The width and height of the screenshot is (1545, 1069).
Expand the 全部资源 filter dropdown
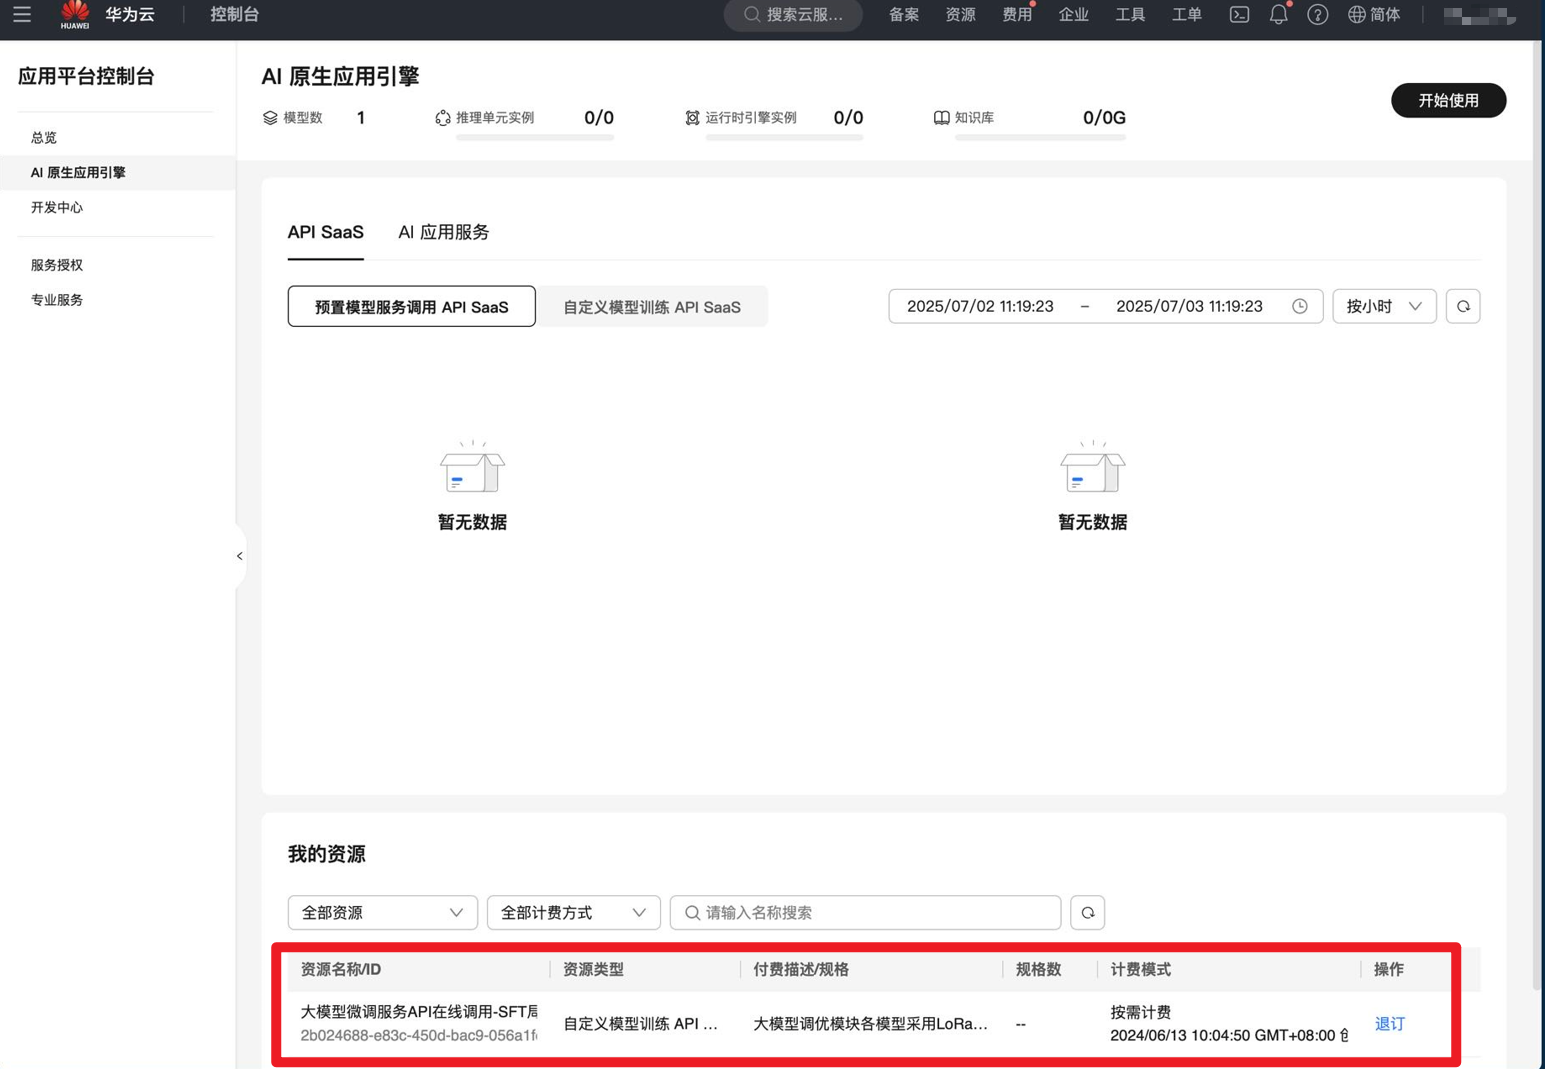tap(382, 913)
